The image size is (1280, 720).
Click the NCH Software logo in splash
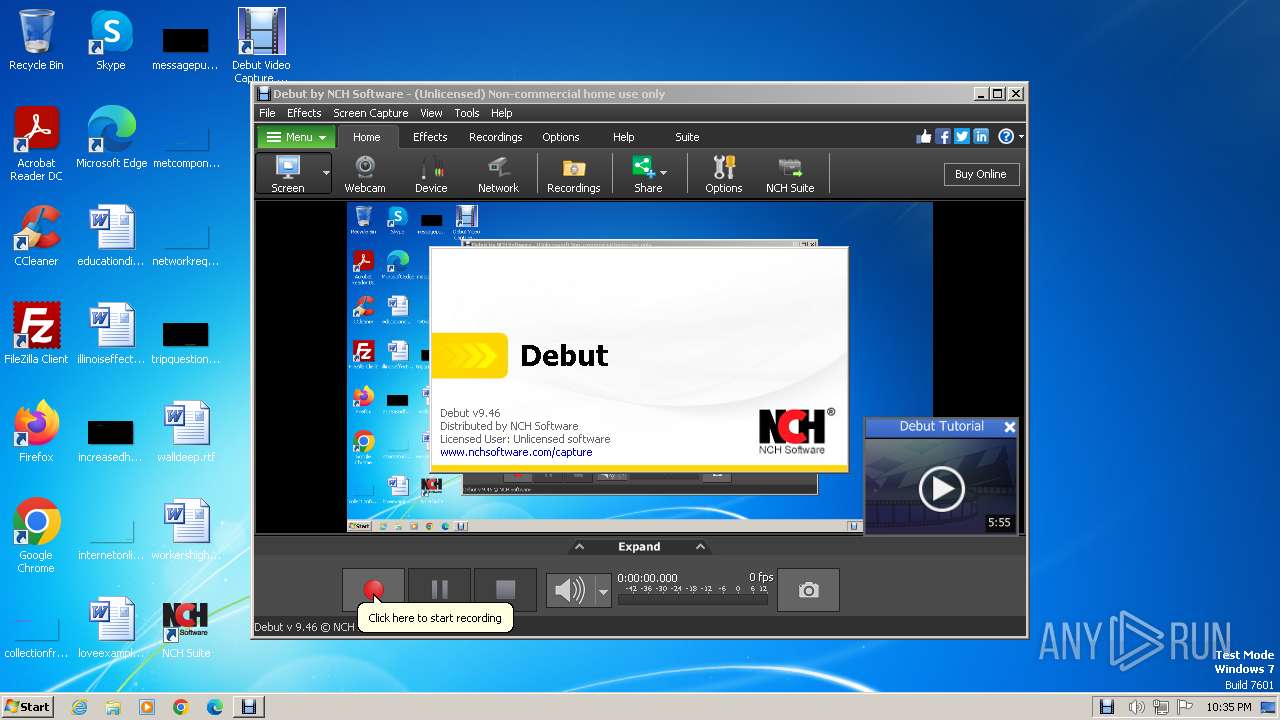coord(794,431)
